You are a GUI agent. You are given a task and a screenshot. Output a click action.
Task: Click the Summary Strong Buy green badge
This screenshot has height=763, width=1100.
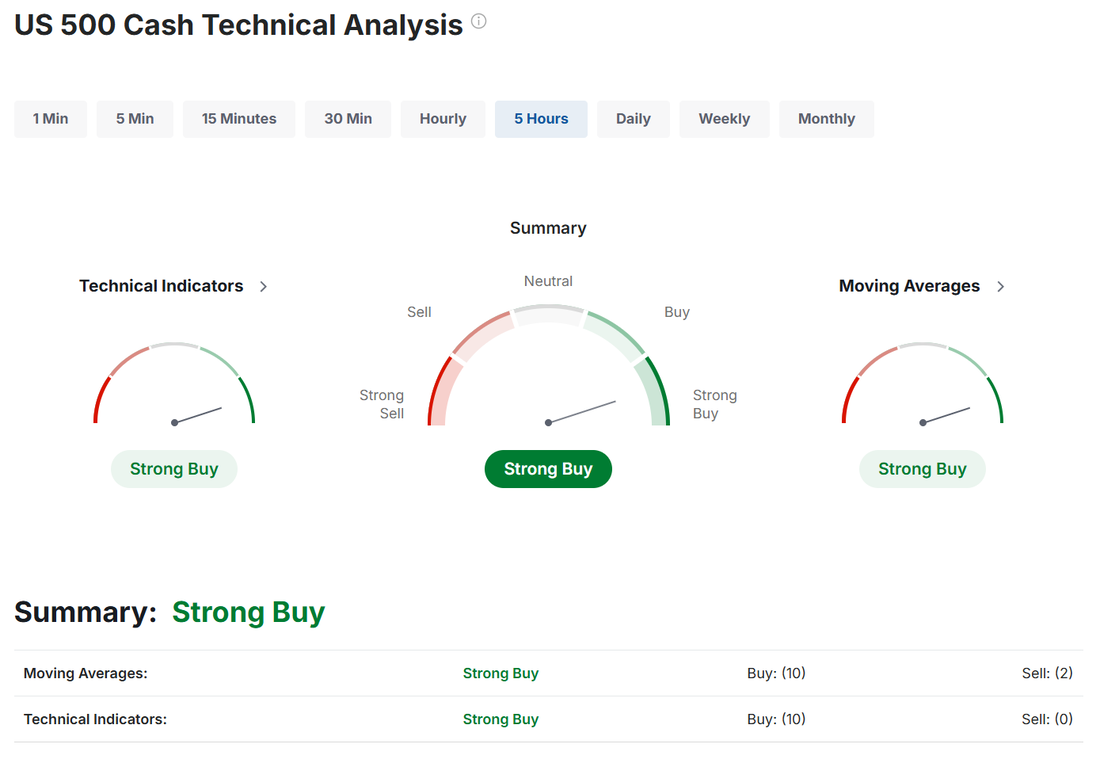pos(548,469)
